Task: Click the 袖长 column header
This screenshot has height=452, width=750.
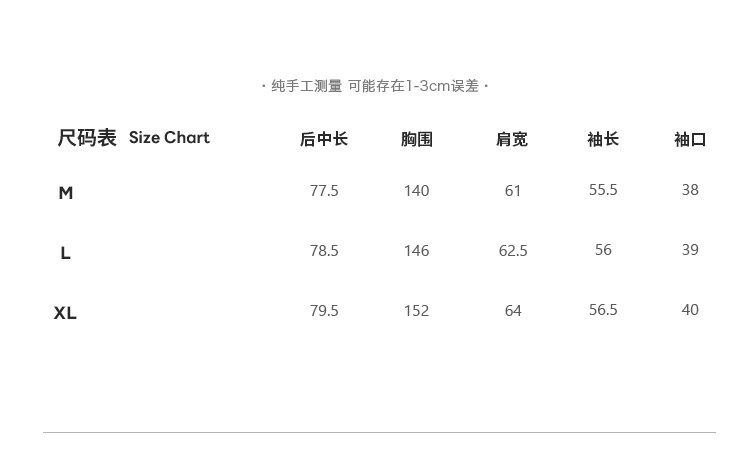Action: [603, 139]
